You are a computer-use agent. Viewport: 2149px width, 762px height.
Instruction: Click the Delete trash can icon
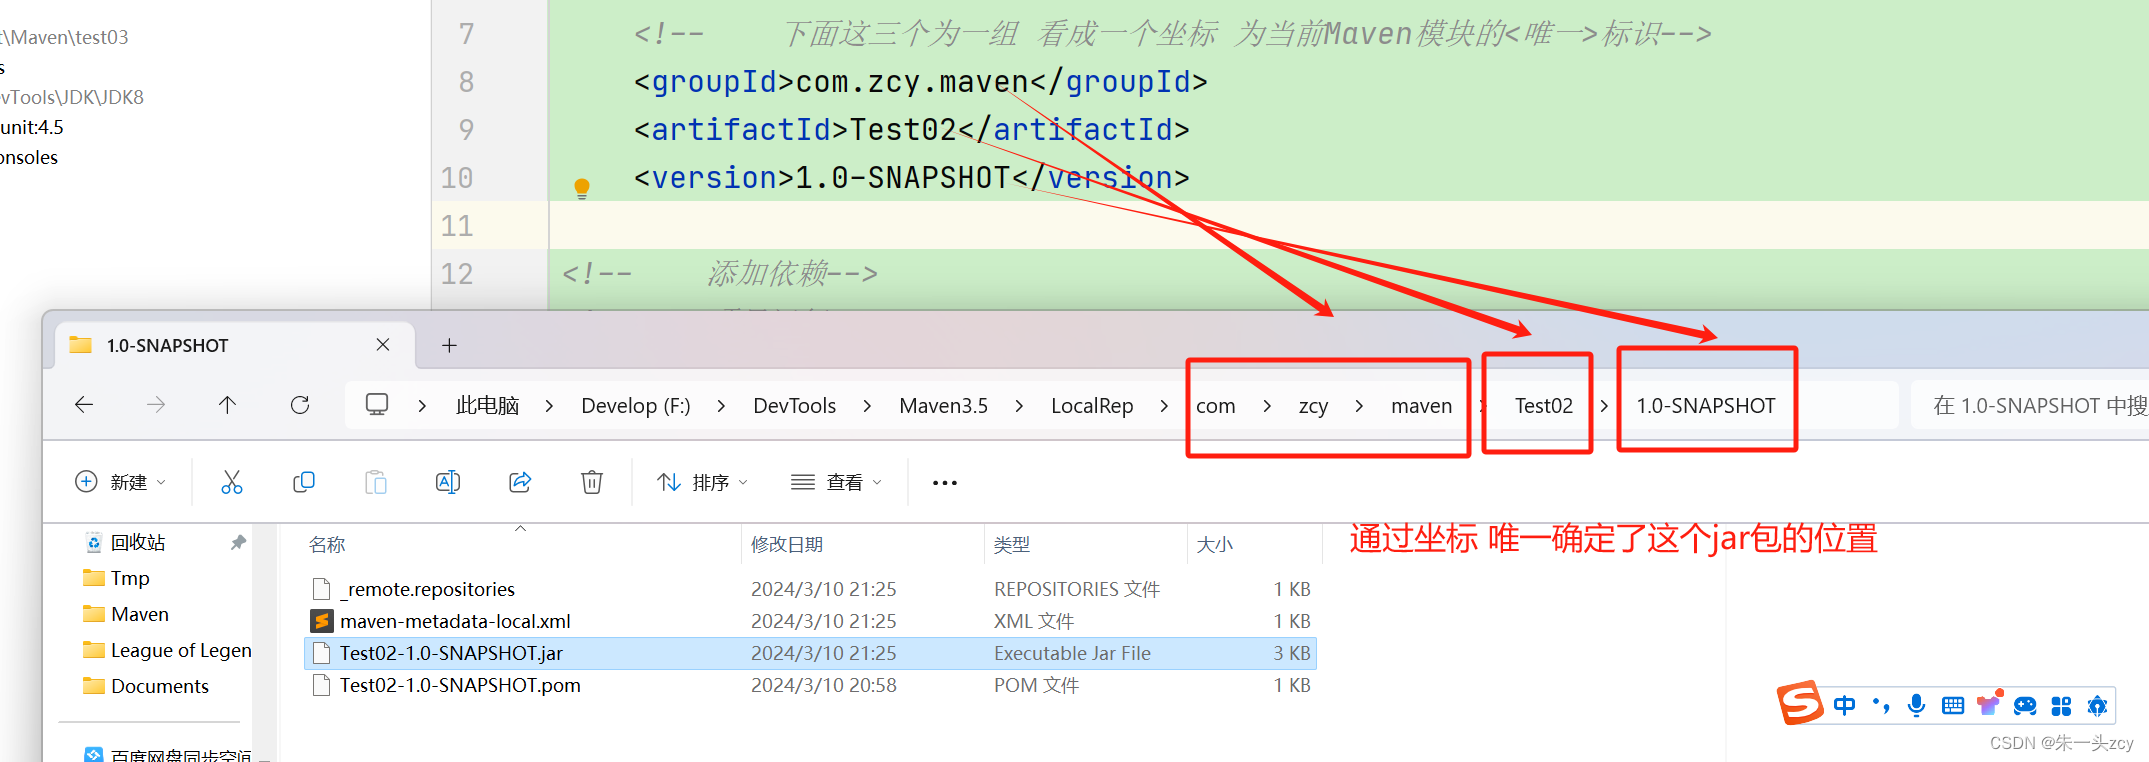click(x=592, y=482)
